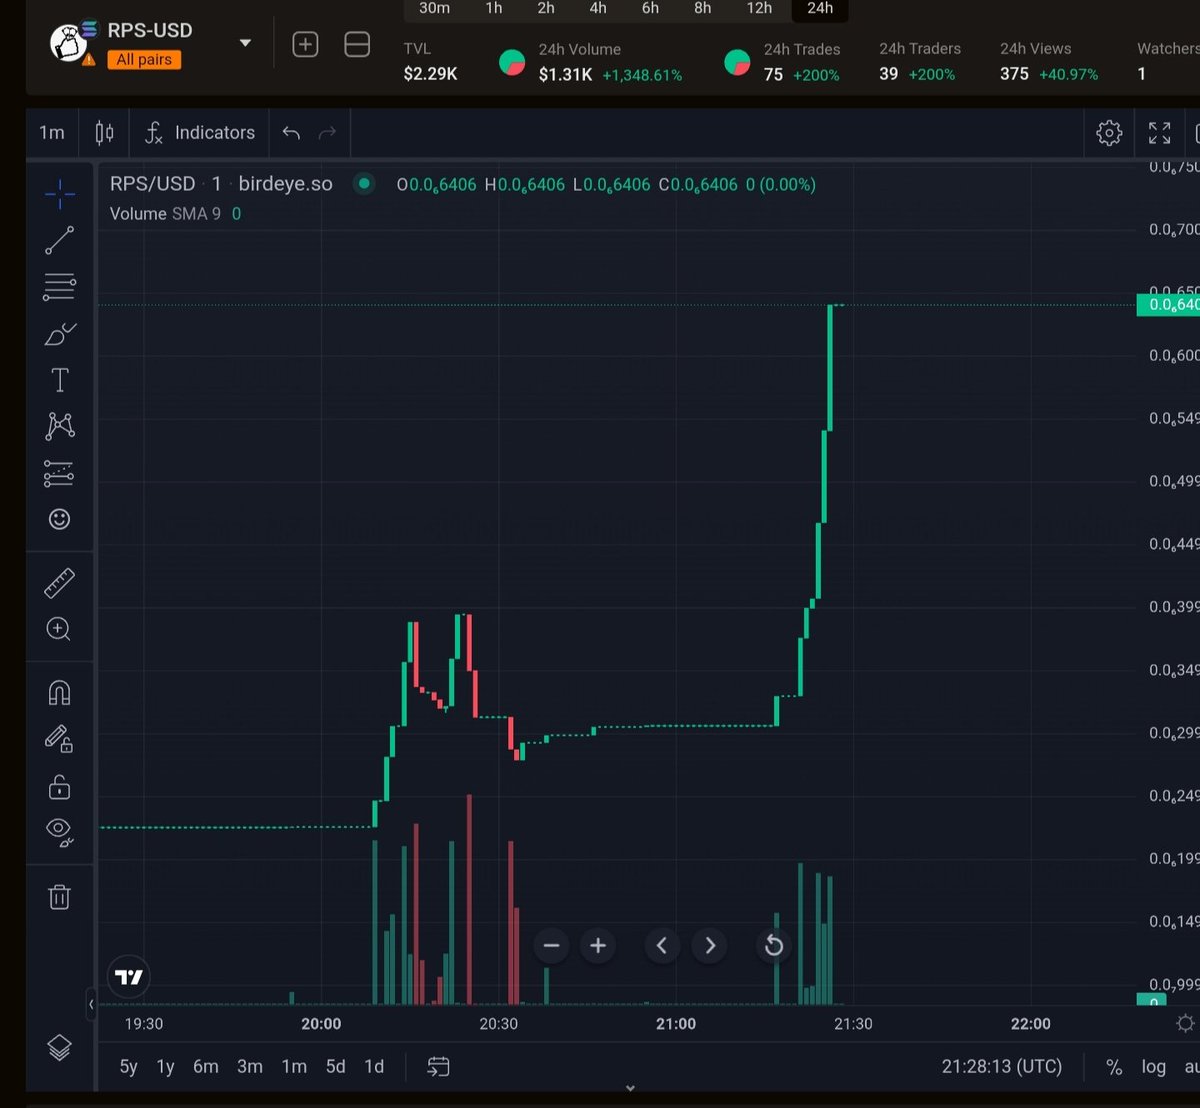
Task: Set date range to 5d
Action: point(336,1066)
